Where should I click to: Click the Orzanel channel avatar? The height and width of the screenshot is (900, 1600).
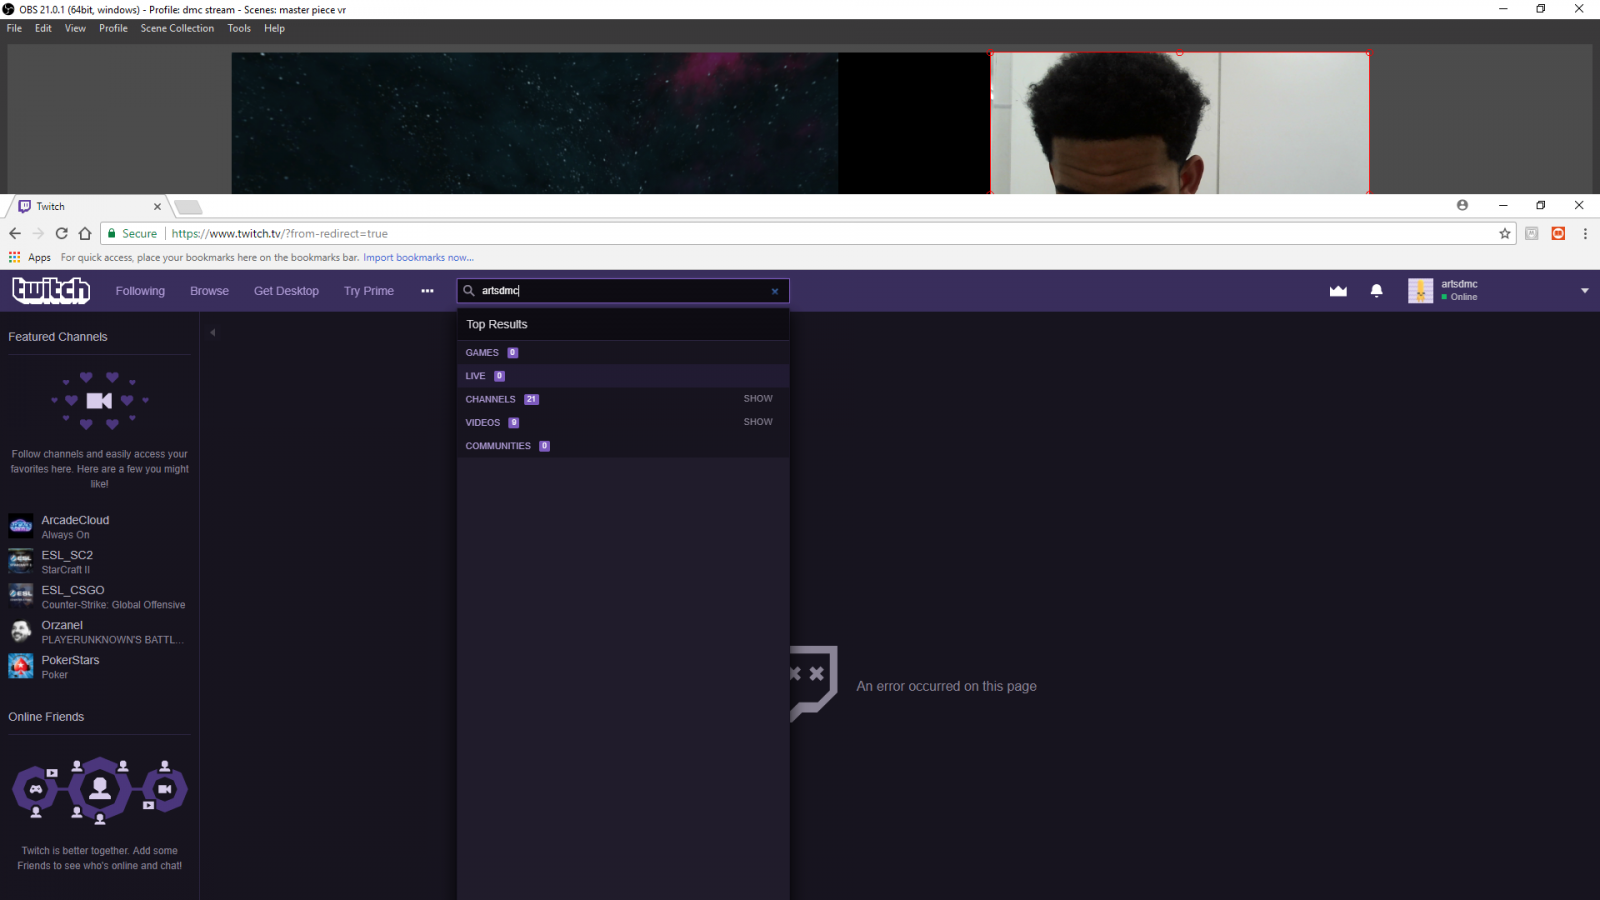click(x=21, y=631)
